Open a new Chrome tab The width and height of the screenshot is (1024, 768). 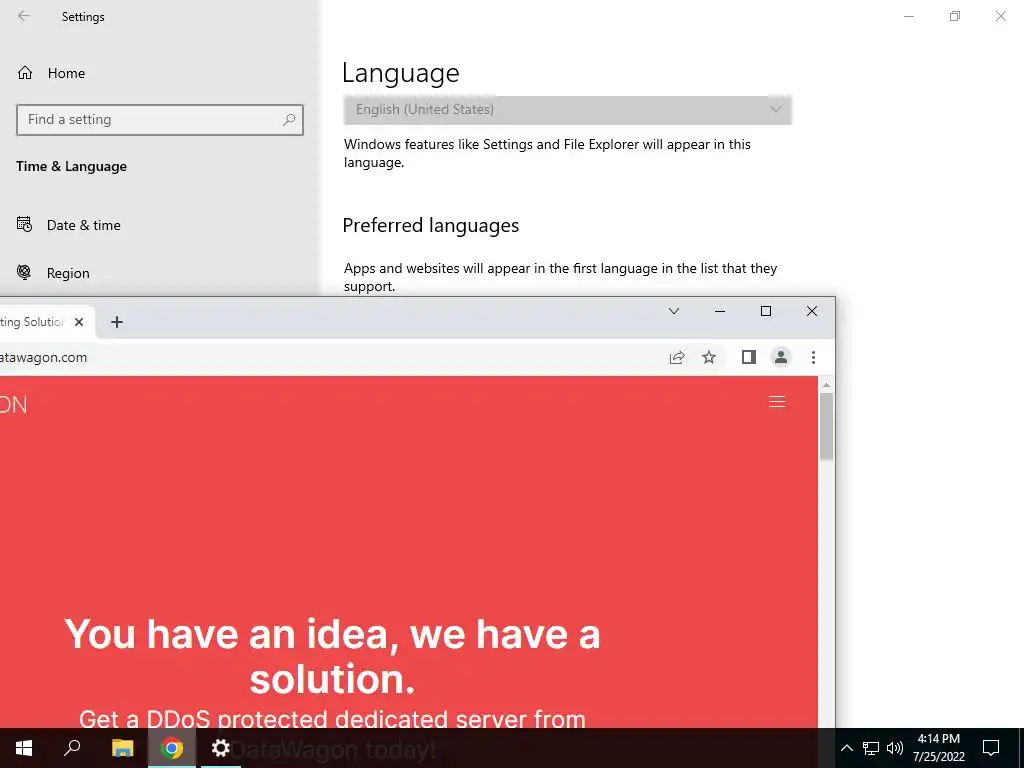pos(117,322)
